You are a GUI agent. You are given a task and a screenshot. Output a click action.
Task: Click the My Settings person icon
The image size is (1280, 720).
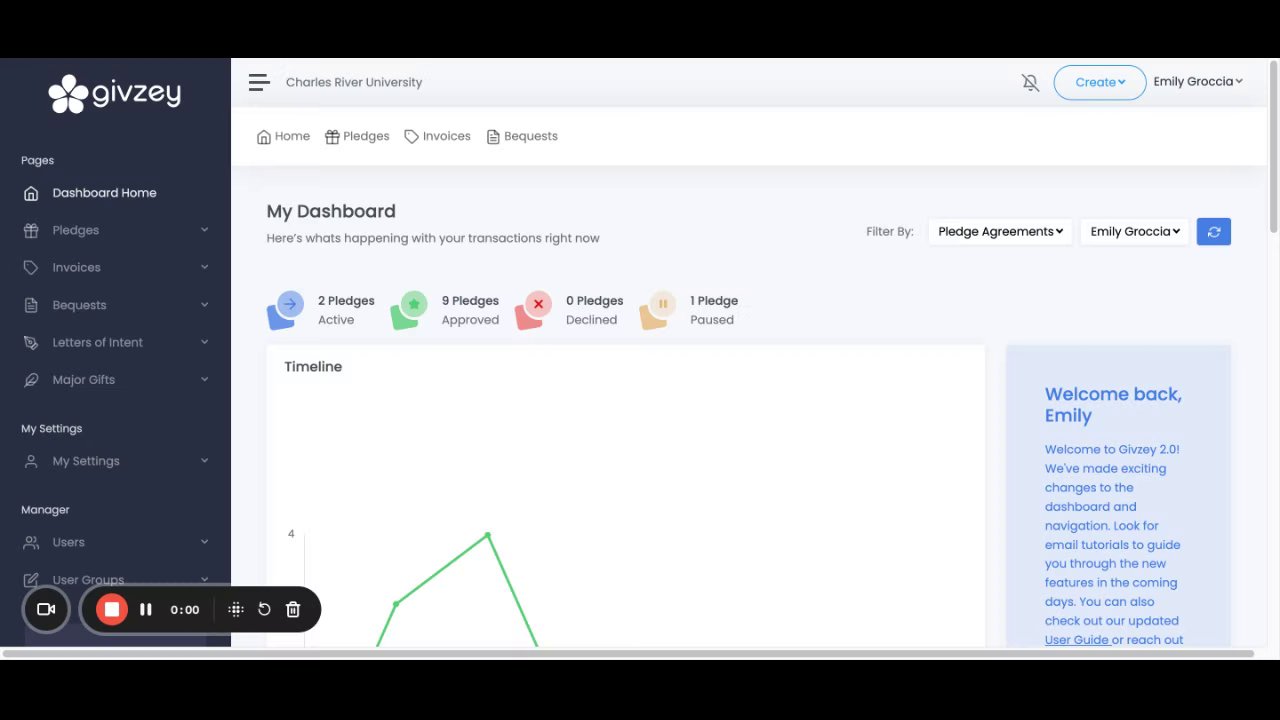click(x=31, y=461)
